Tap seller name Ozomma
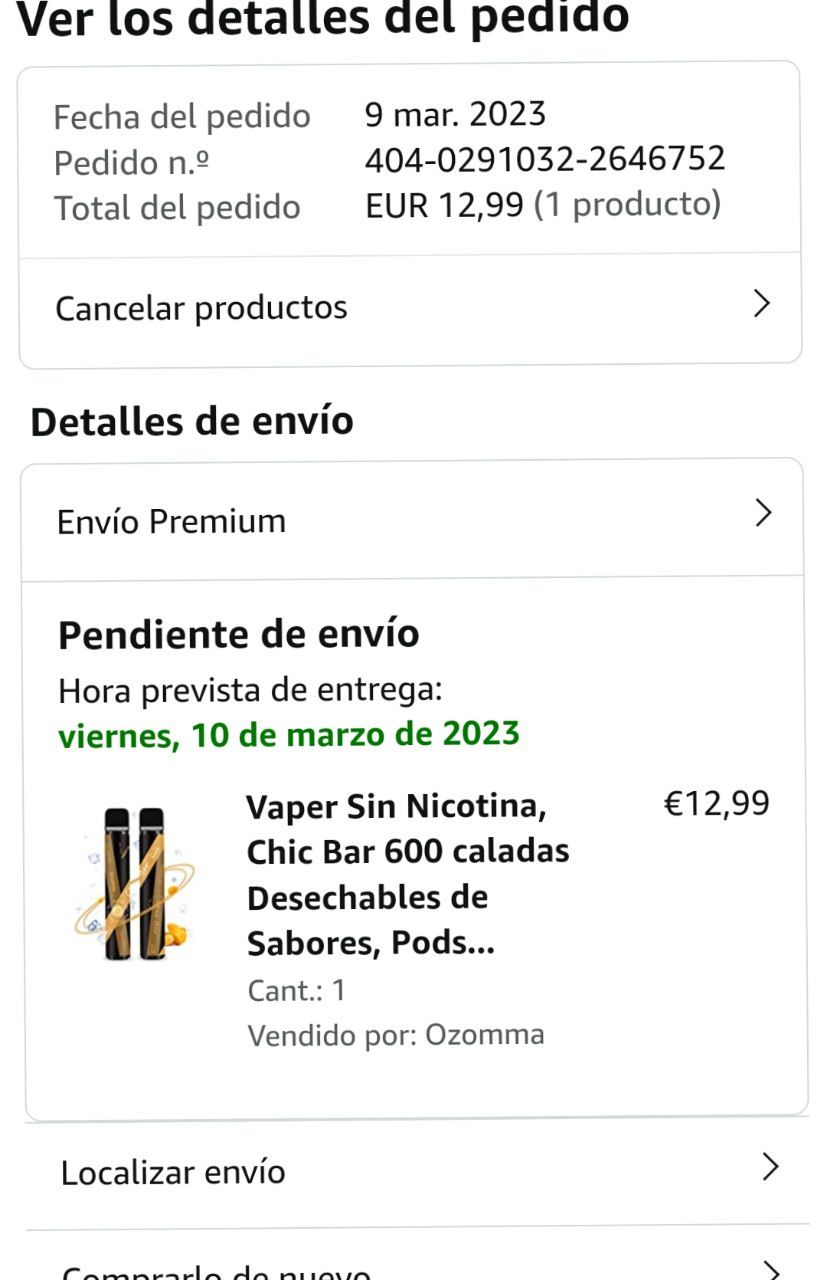 (485, 1034)
